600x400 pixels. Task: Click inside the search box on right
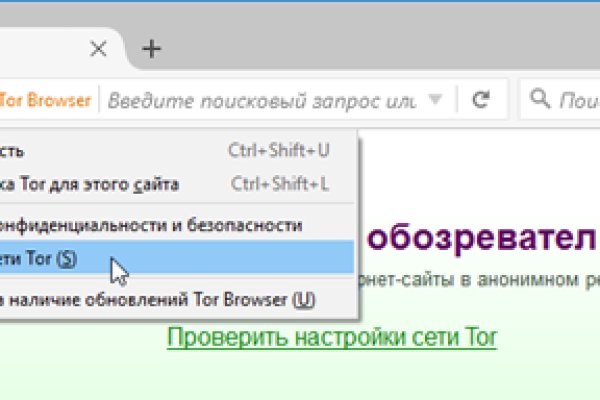[575, 99]
